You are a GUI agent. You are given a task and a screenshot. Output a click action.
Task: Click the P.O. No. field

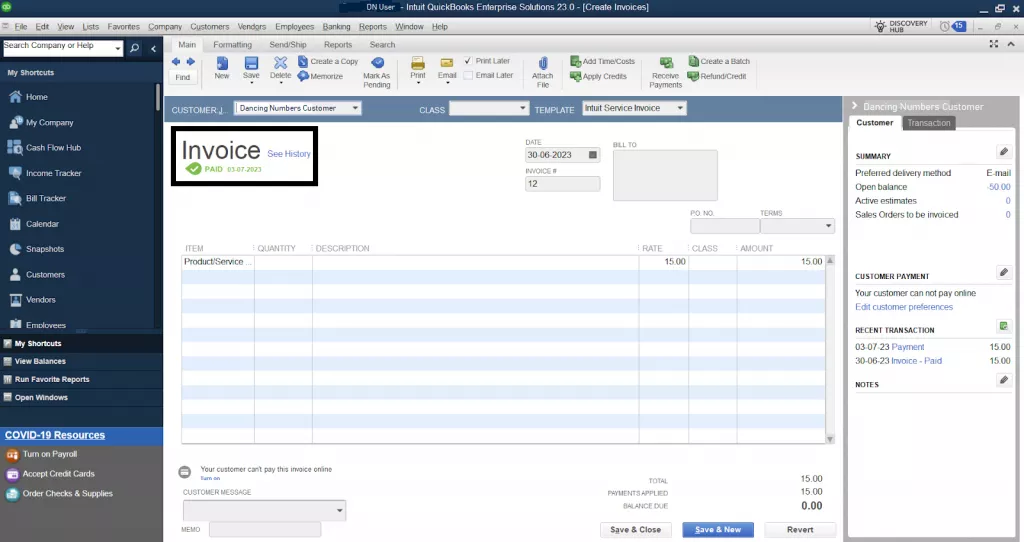(725, 226)
